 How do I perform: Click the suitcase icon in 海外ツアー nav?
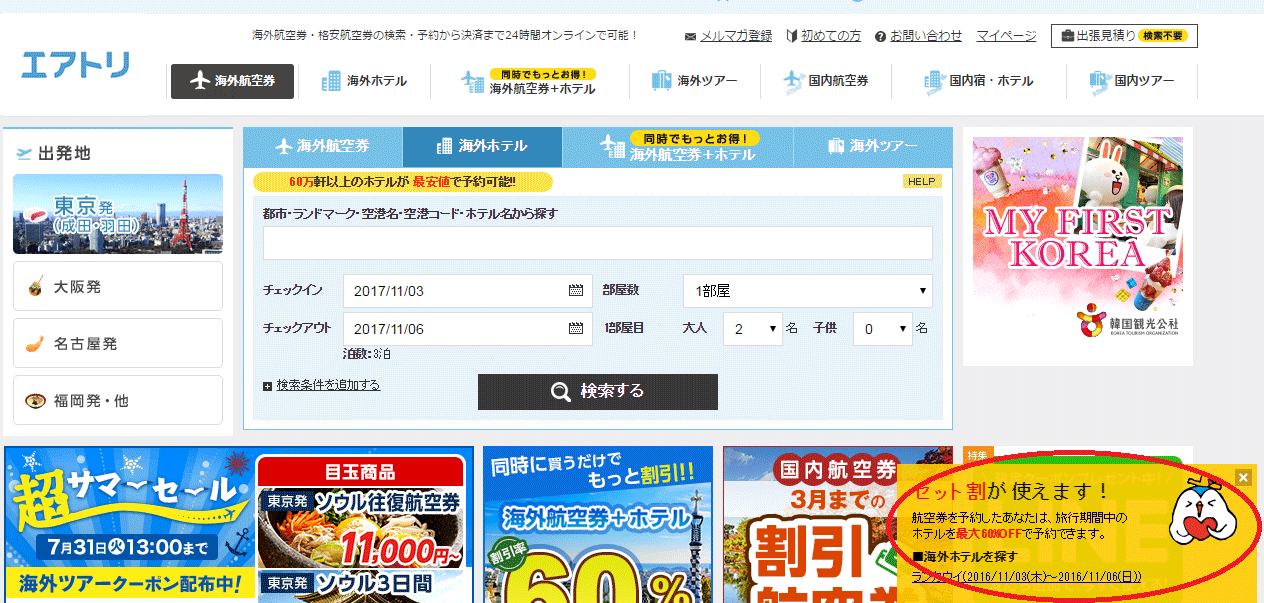tap(661, 80)
